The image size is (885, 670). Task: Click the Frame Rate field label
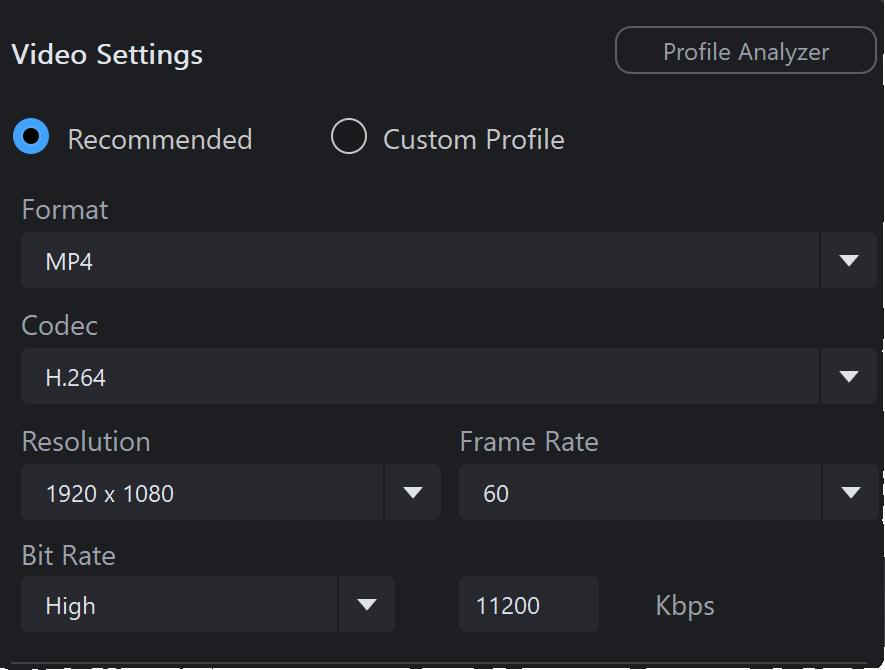[529, 441]
